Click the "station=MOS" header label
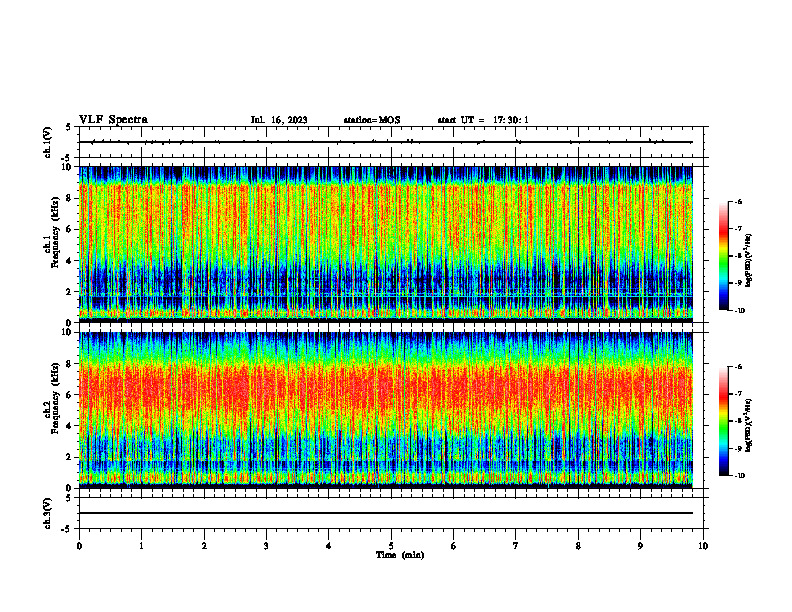Viewport: 792px width, 612px height. click(x=372, y=120)
